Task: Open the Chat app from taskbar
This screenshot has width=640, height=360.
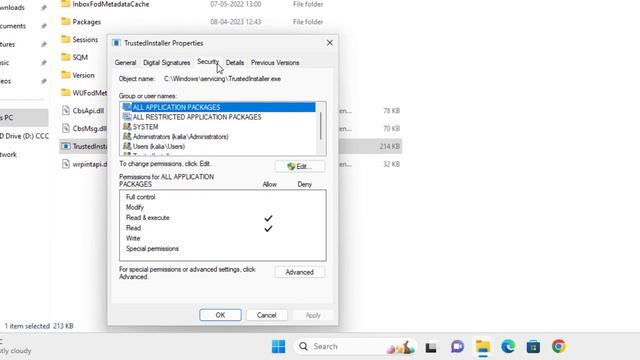Action: coord(457,347)
